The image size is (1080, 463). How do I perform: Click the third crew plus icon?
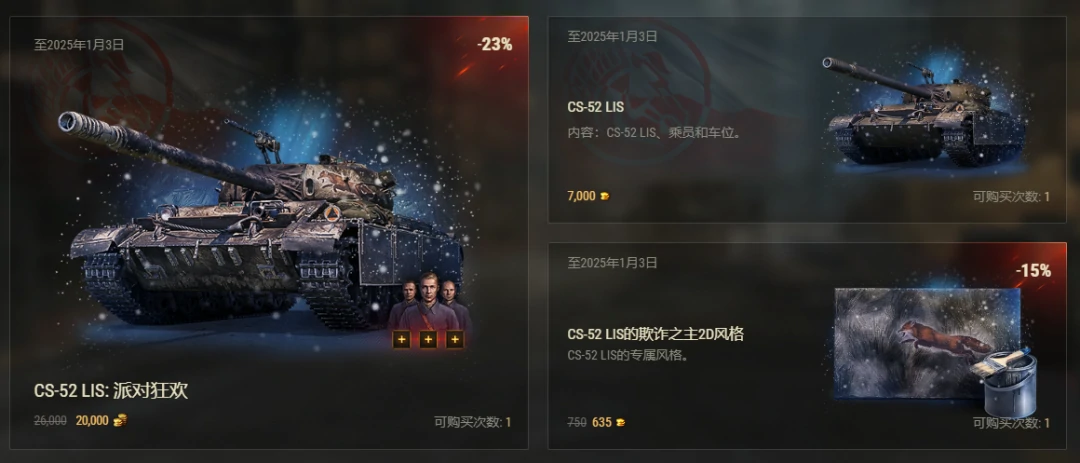point(454,339)
